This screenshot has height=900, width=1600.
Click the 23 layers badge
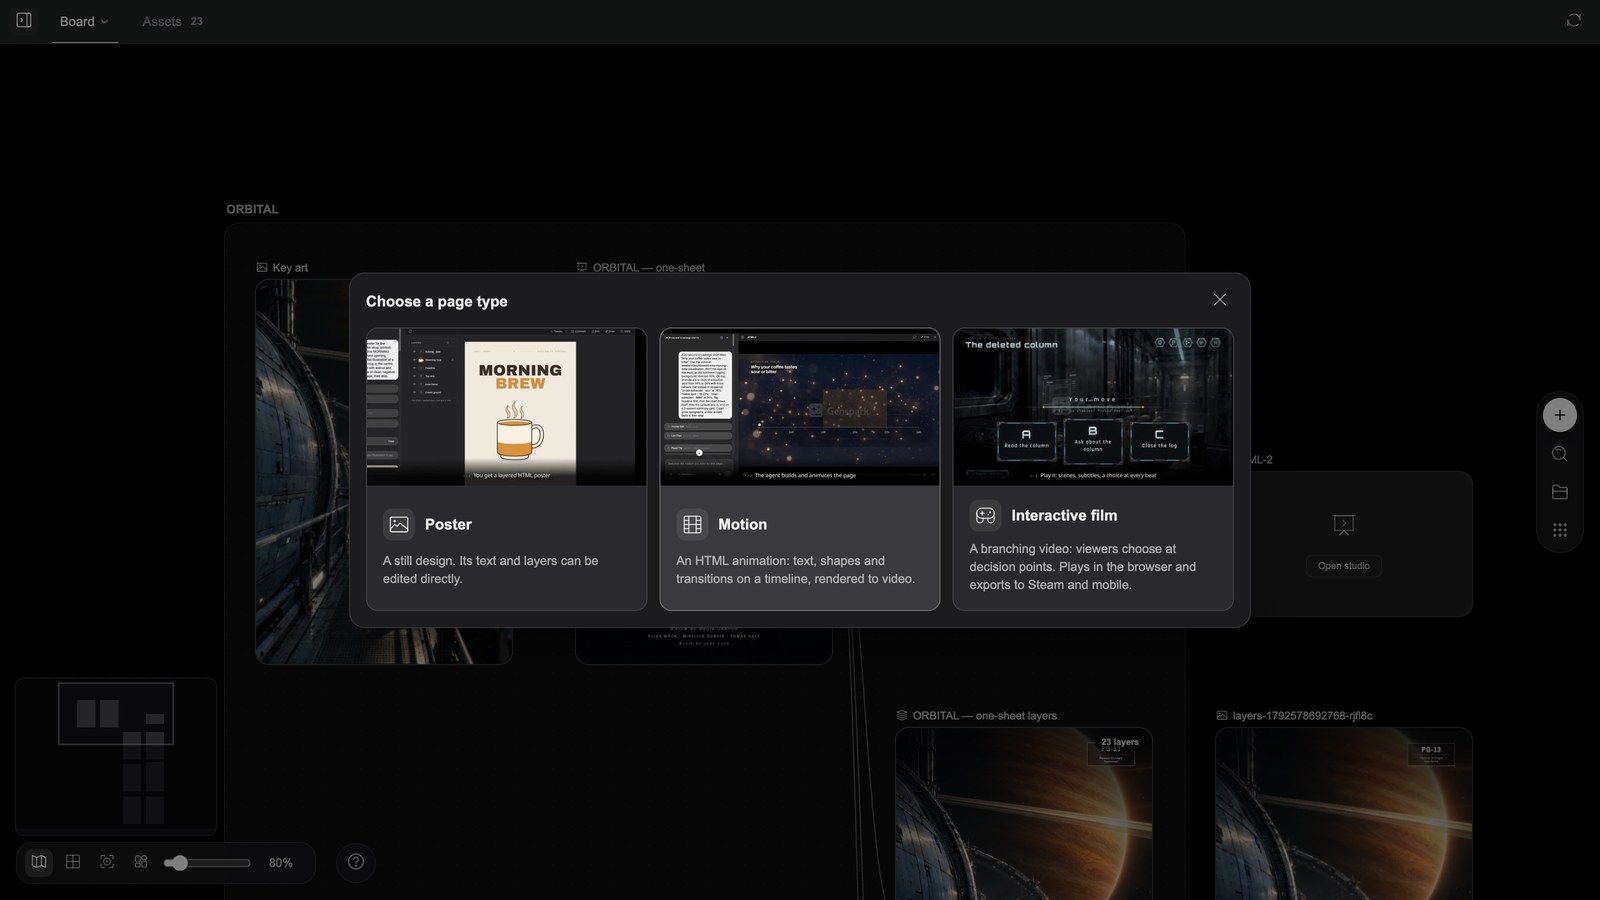tap(1120, 742)
